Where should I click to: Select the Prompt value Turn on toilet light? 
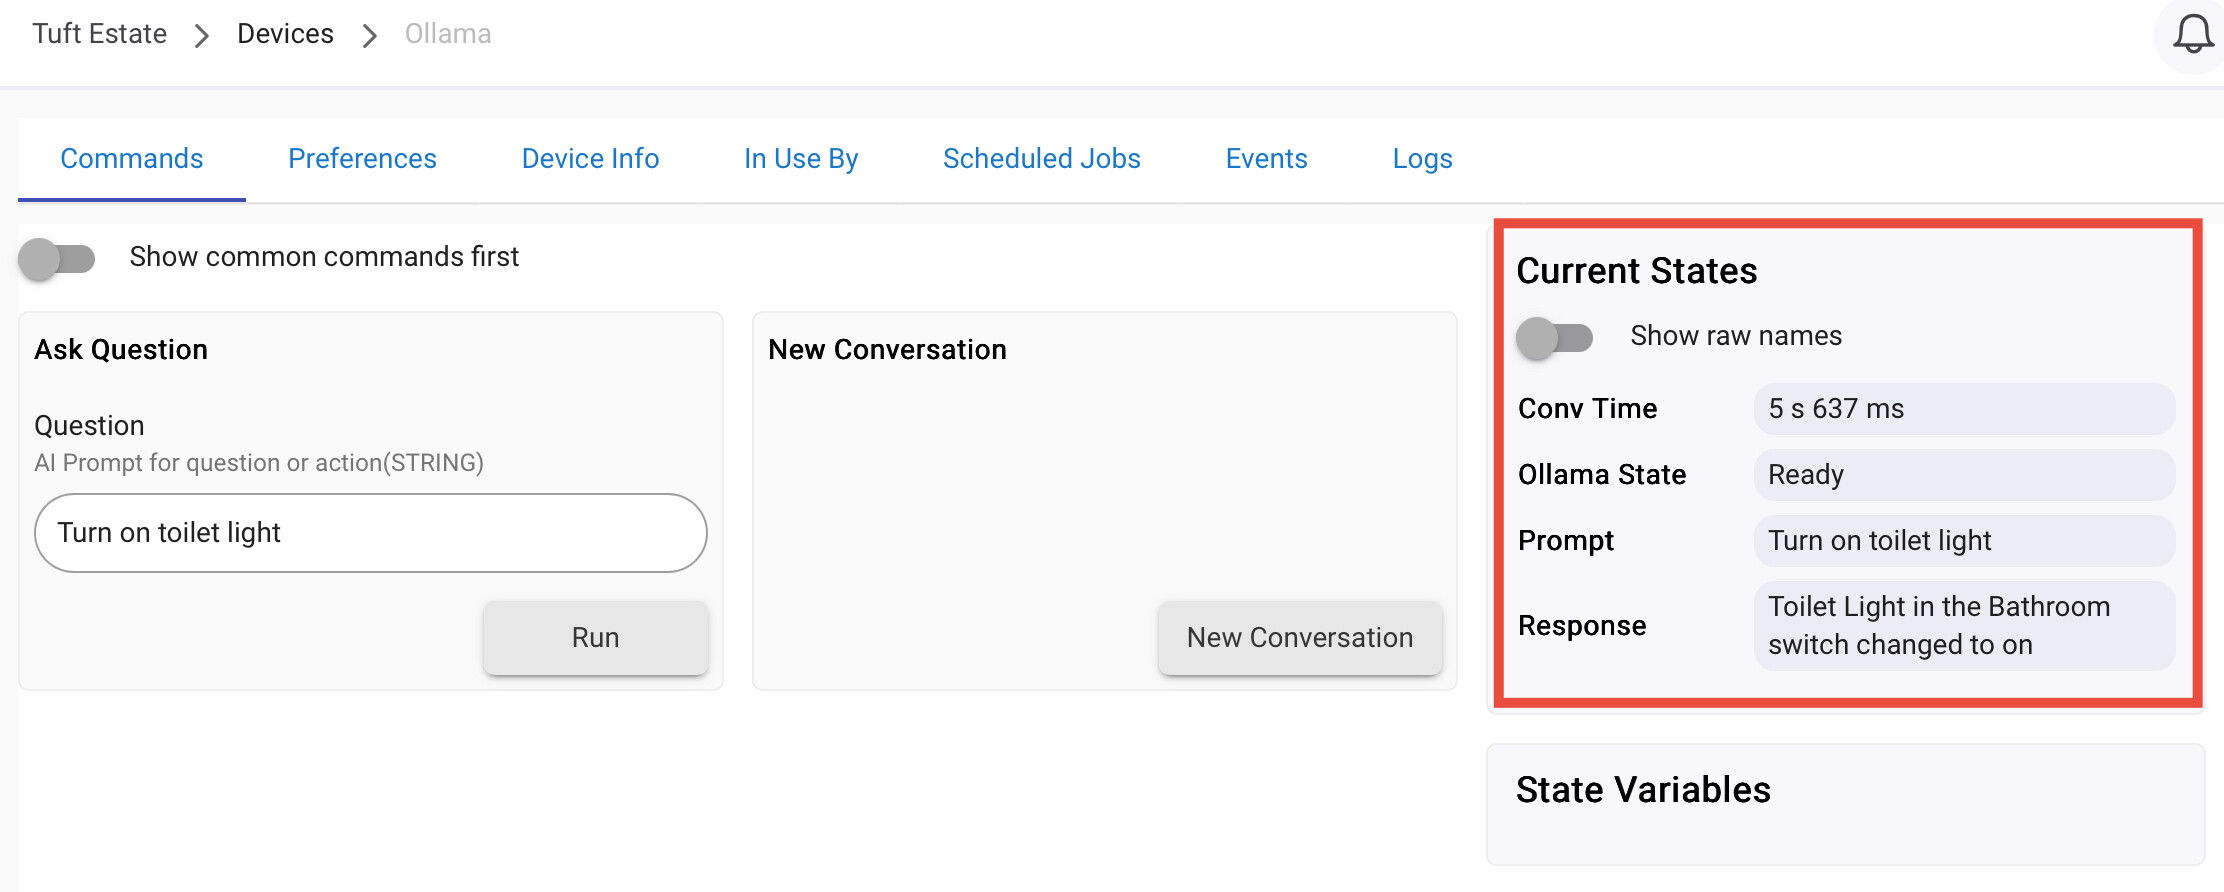pos(1964,541)
